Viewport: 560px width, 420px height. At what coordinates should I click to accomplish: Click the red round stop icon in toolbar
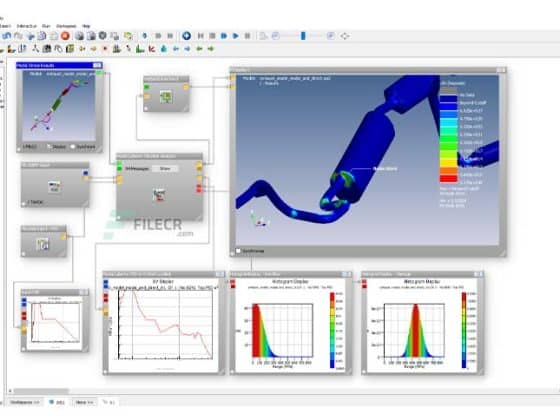(x=65, y=36)
